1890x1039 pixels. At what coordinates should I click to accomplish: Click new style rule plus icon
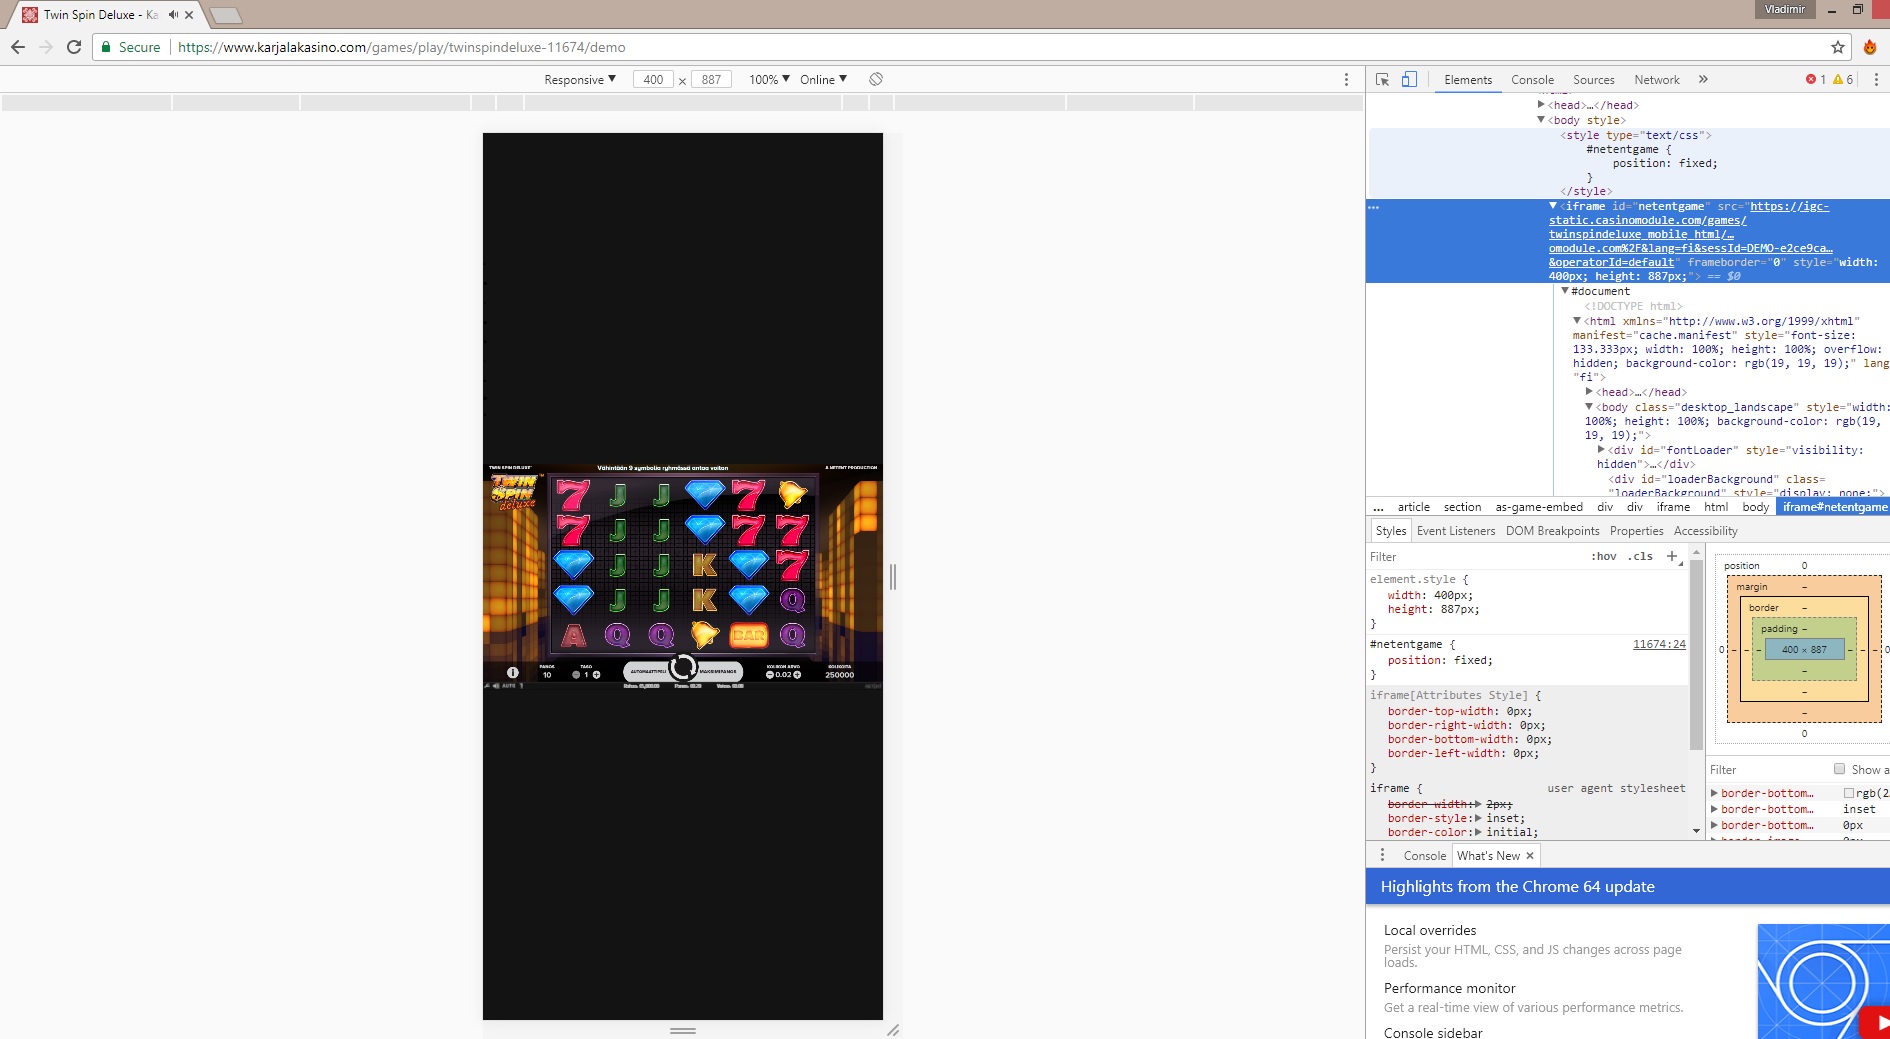(x=1672, y=557)
